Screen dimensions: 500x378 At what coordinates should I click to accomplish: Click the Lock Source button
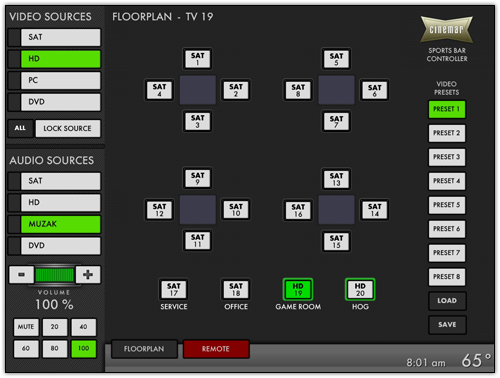tap(68, 128)
